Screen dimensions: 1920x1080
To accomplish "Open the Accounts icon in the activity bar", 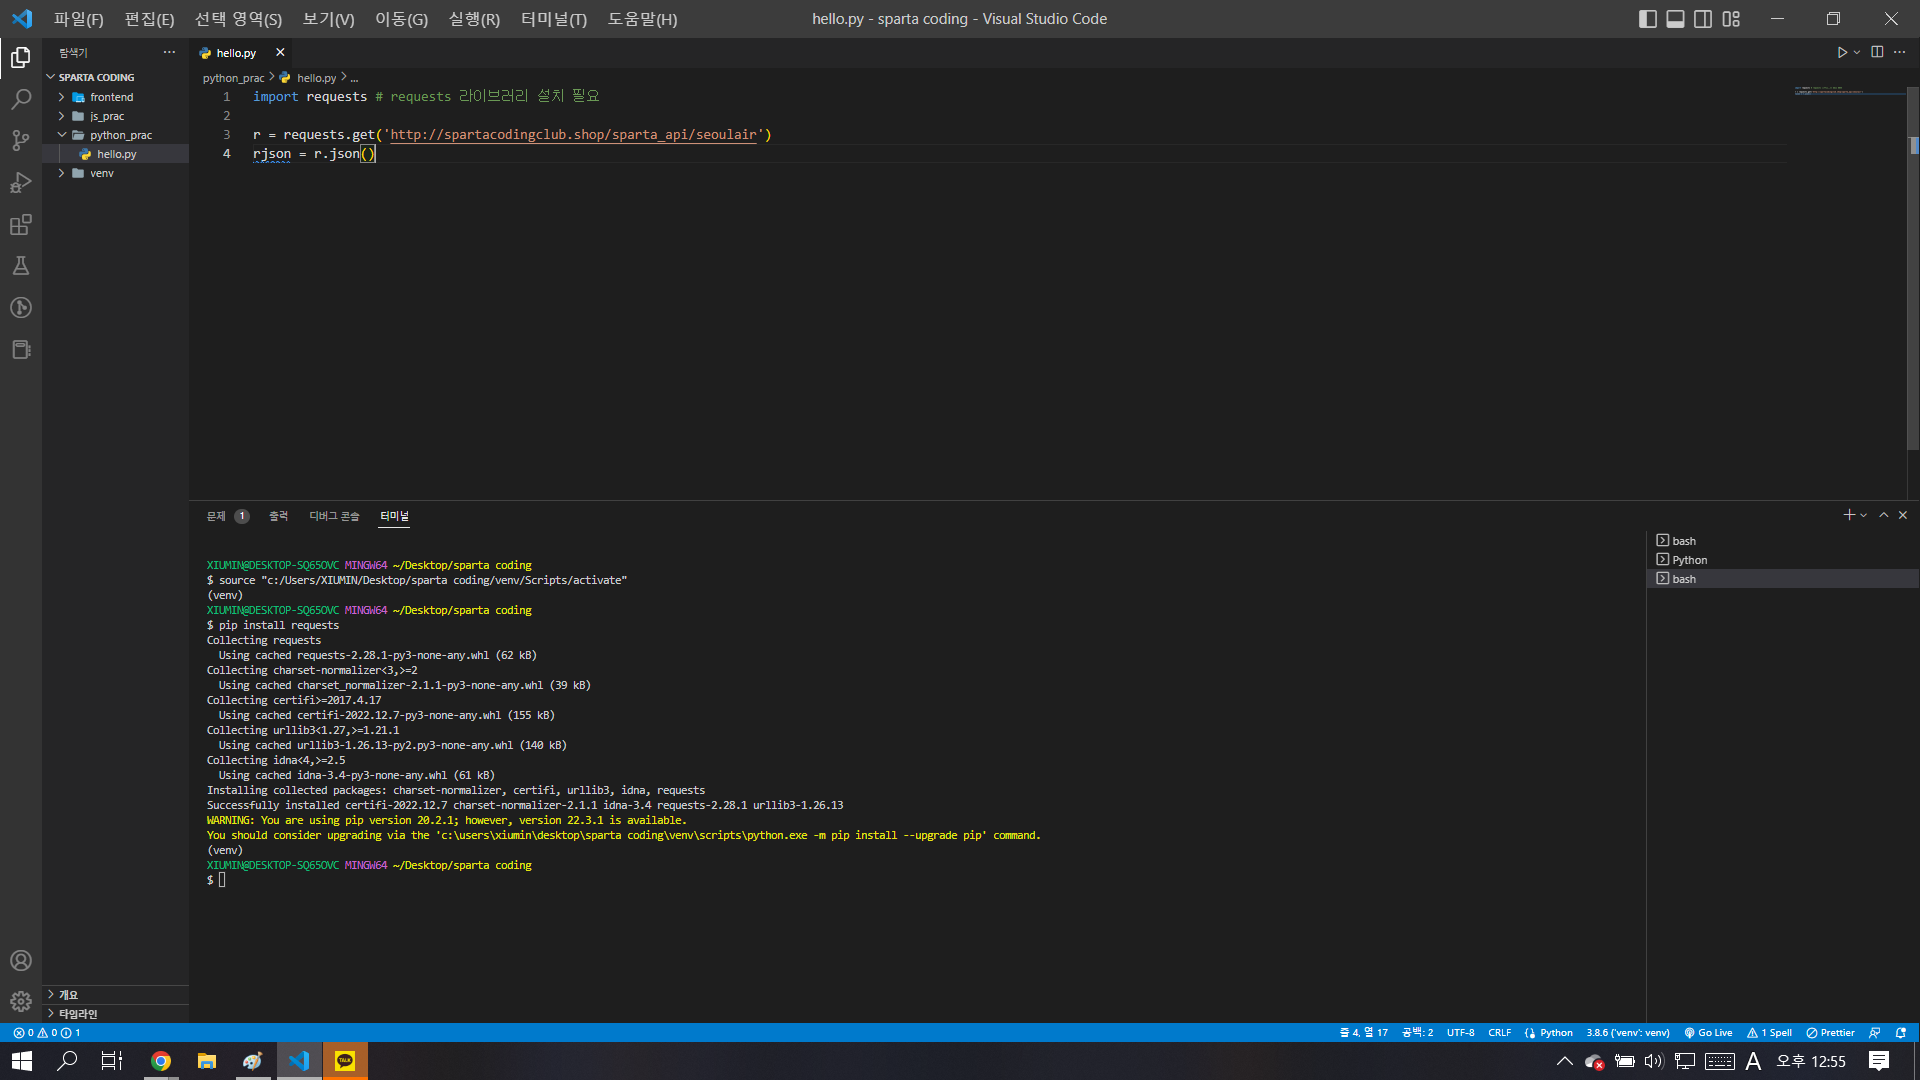I will pos(20,961).
